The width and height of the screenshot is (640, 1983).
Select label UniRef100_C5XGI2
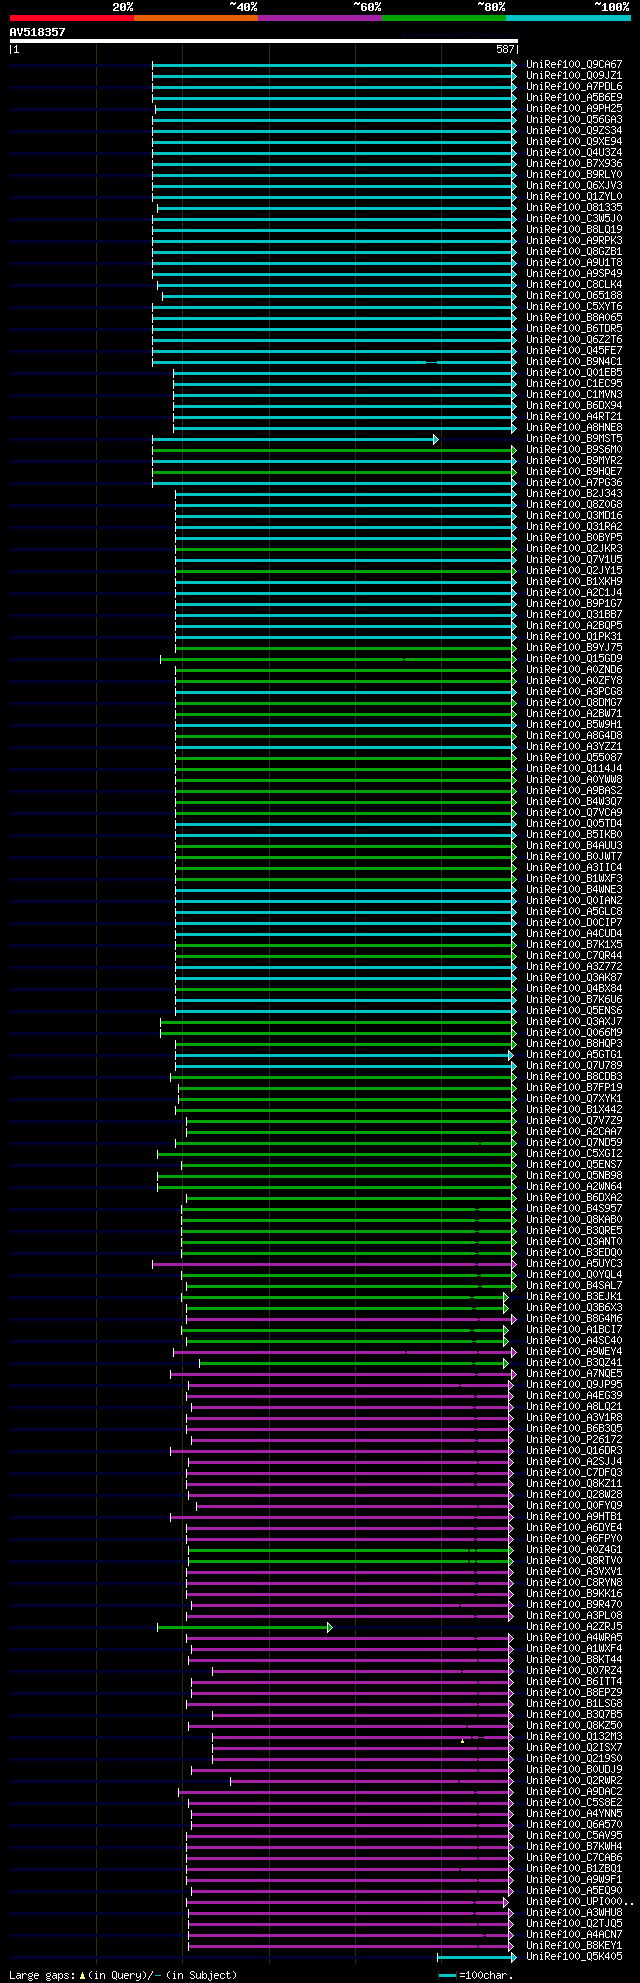[574, 1153]
